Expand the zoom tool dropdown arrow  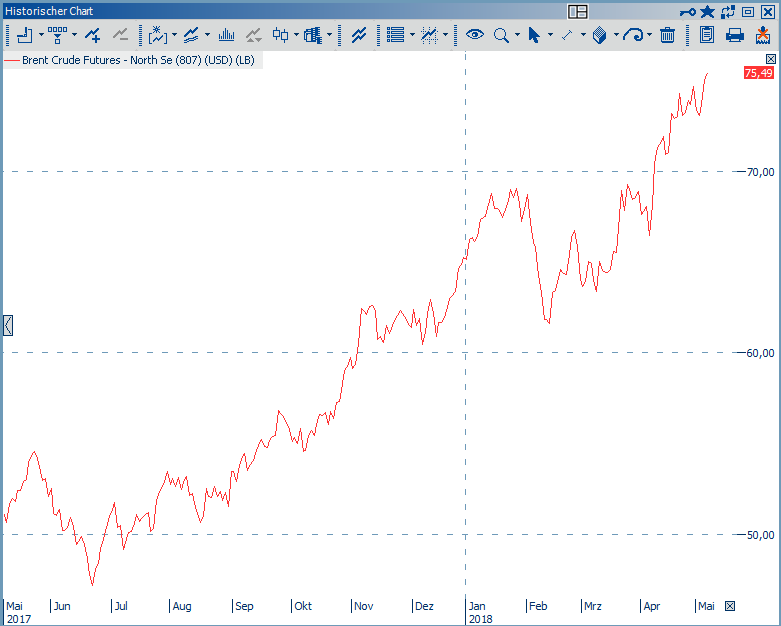[518, 35]
